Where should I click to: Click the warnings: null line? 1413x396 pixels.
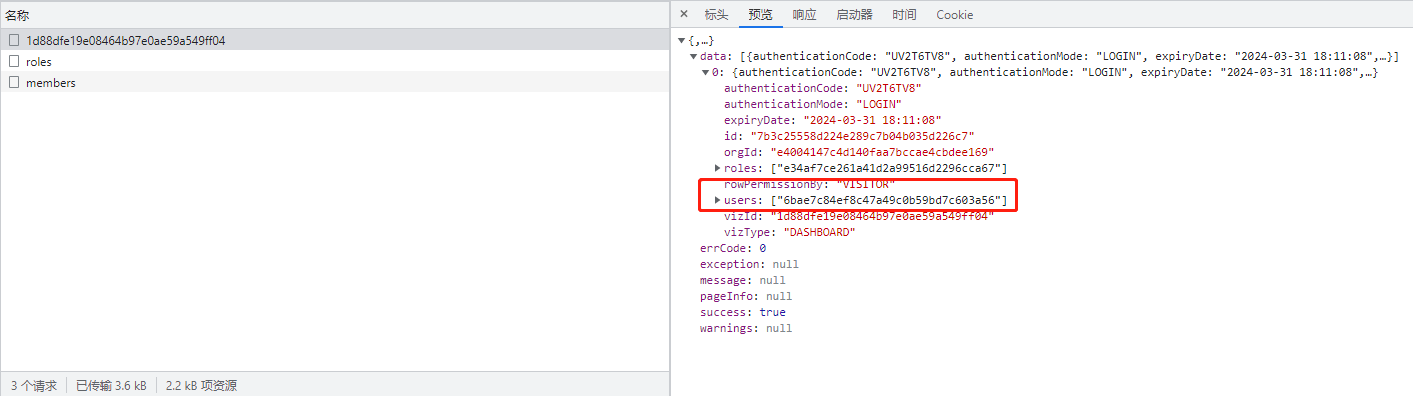[746, 328]
